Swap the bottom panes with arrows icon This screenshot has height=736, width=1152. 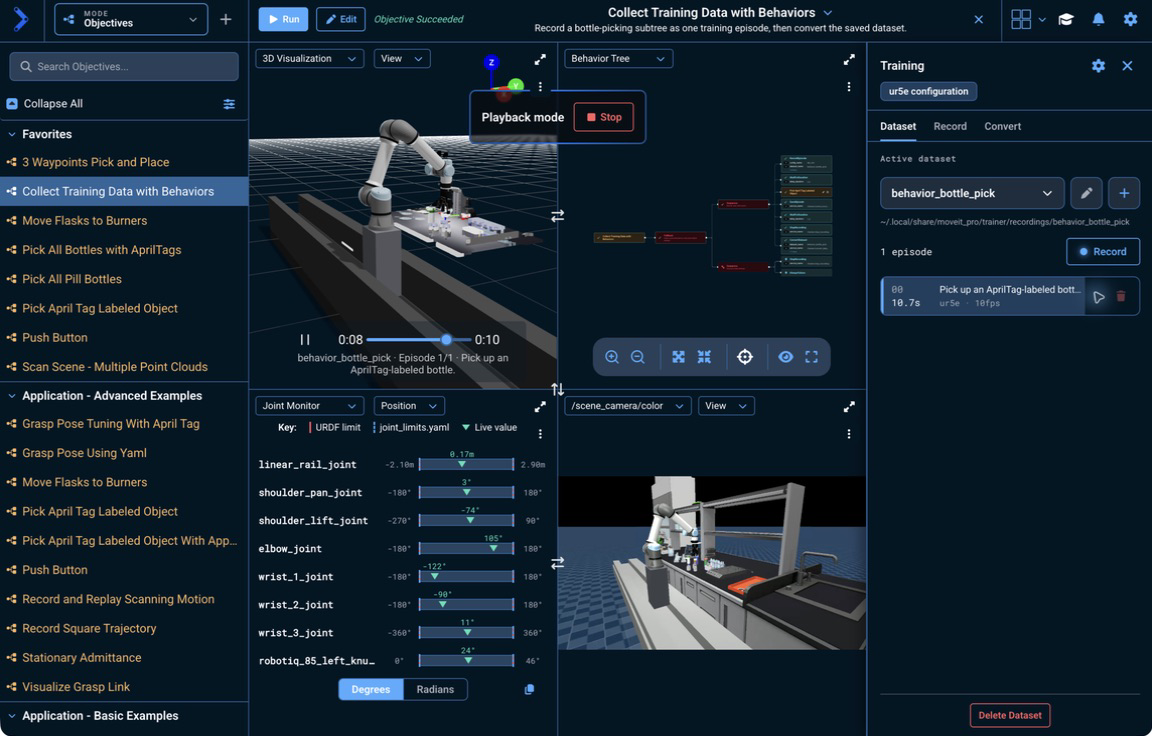558,563
